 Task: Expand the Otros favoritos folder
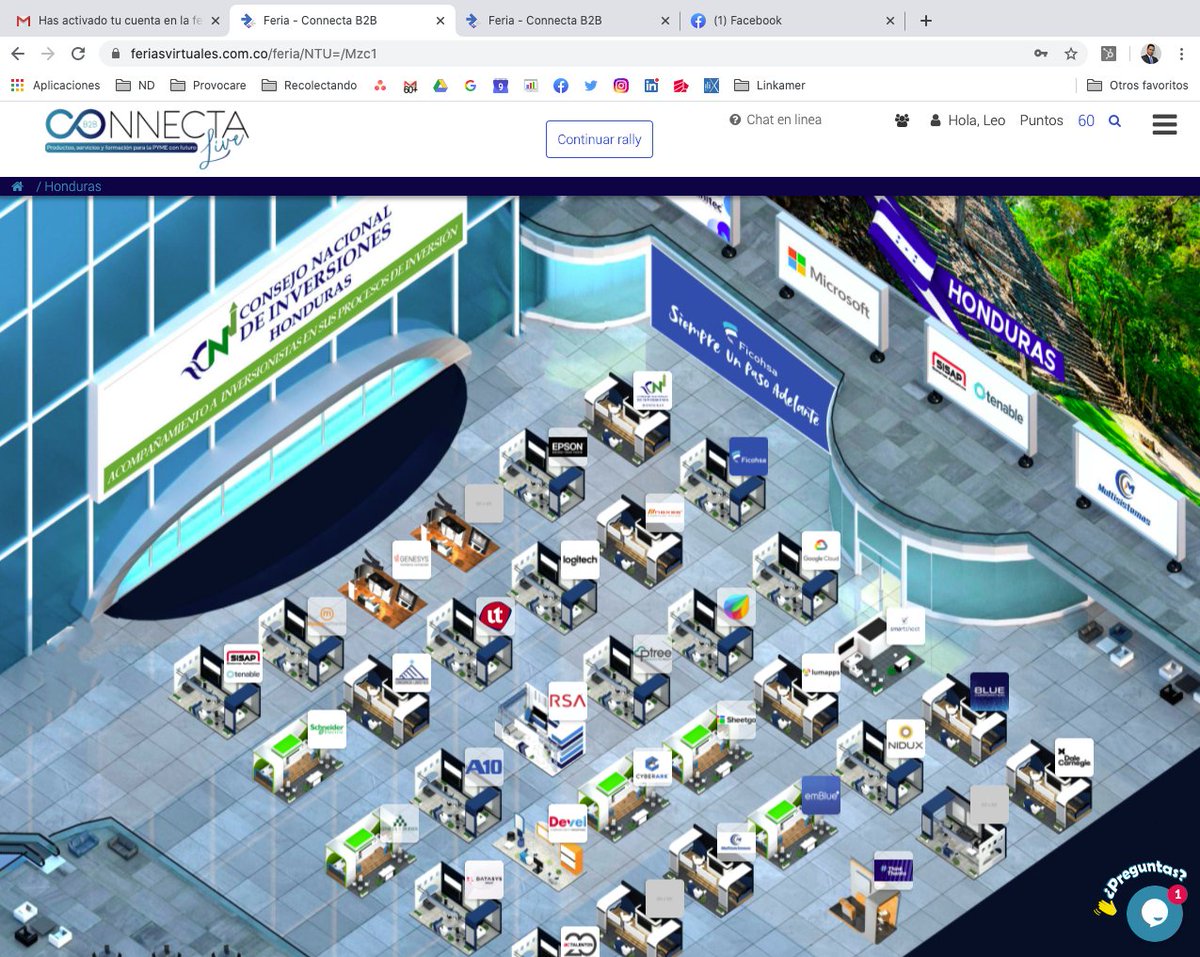click(1137, 85)
